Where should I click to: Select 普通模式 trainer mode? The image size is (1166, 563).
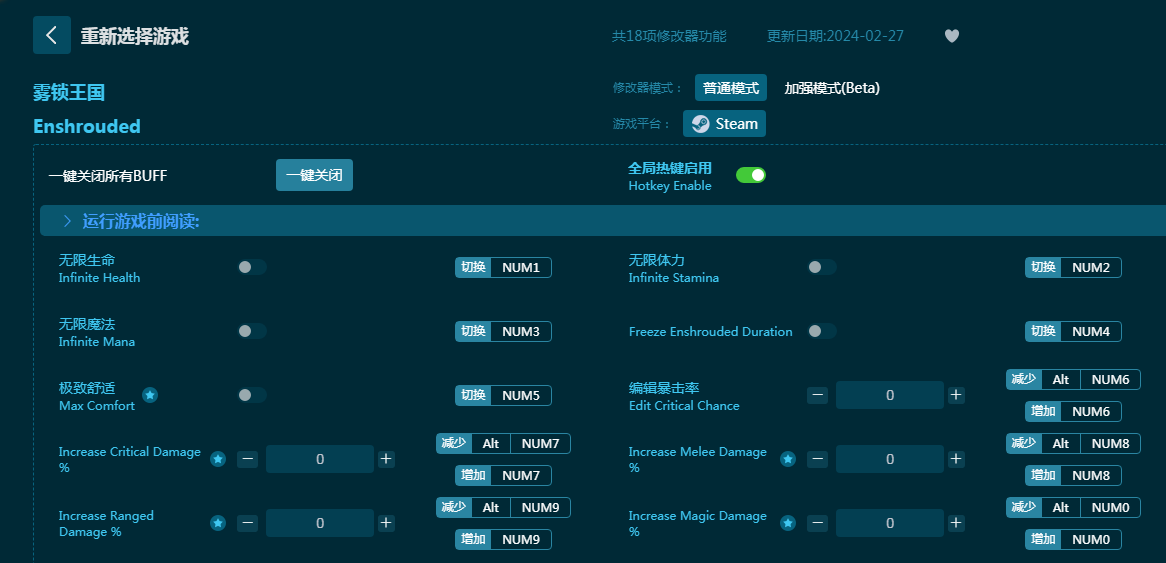tap(731, 88)
